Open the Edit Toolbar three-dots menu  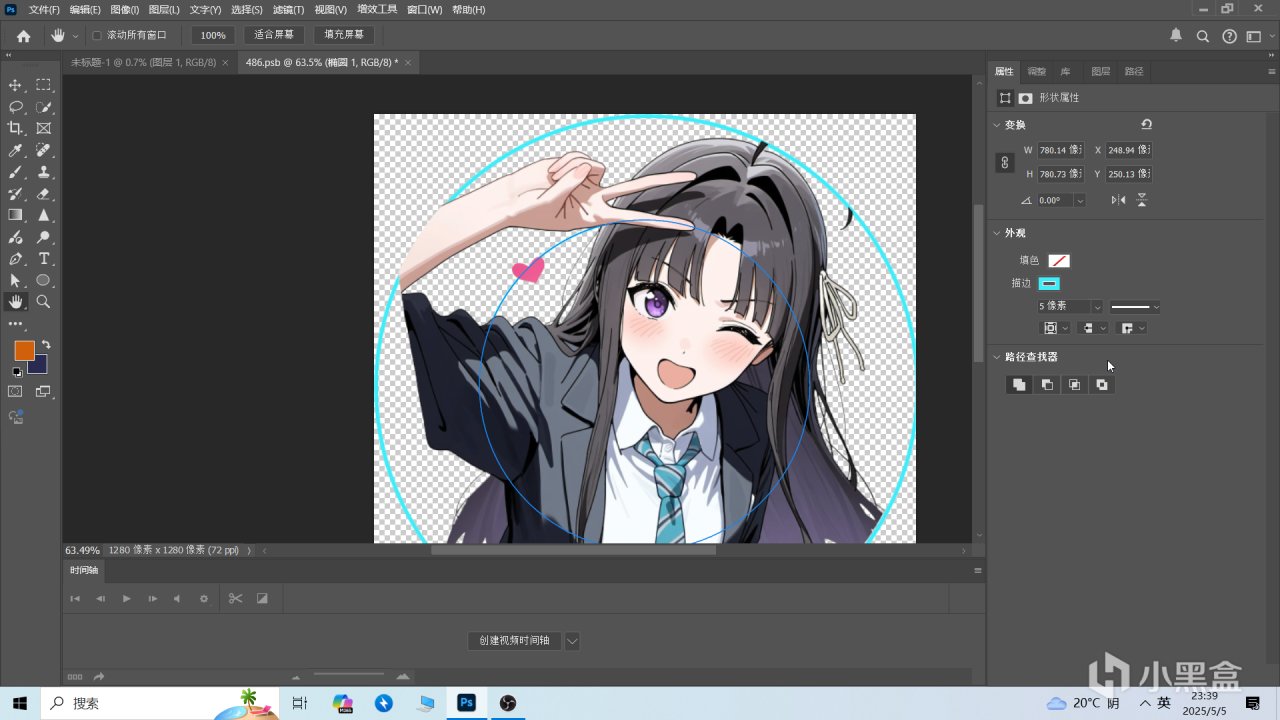pyautogui.click(x=15, y=324)
